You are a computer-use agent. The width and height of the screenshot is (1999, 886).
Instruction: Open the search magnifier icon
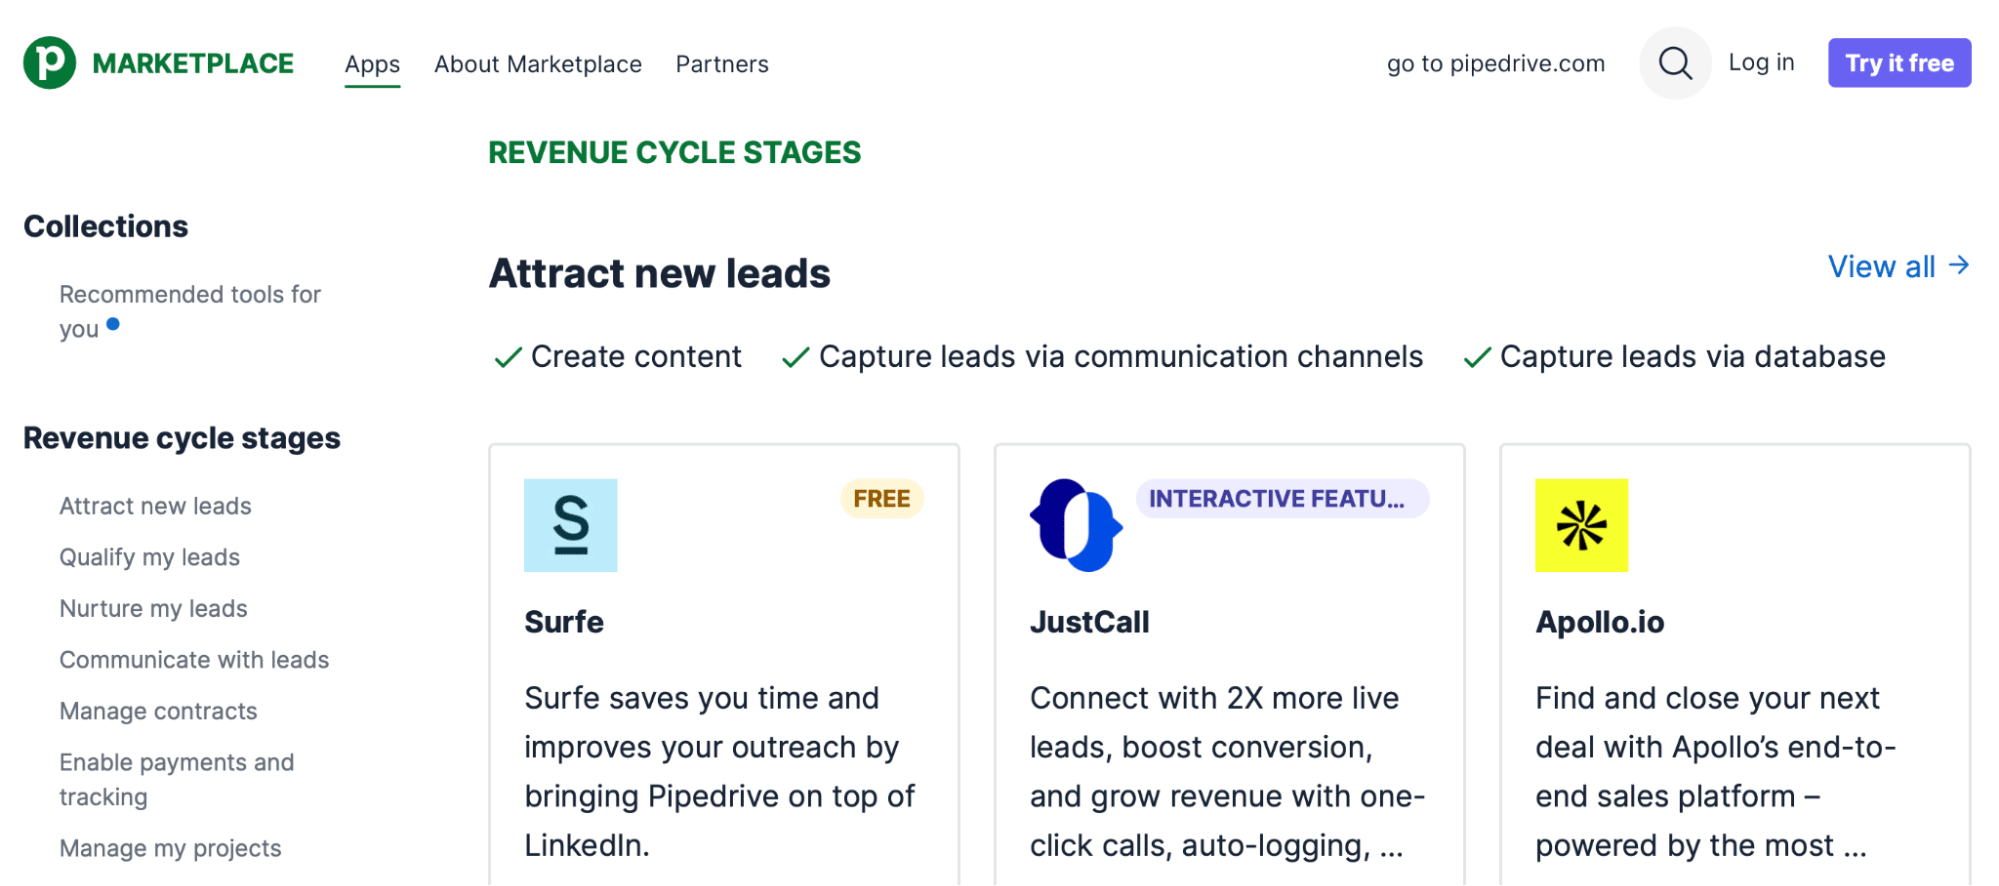coord(1674,62)
